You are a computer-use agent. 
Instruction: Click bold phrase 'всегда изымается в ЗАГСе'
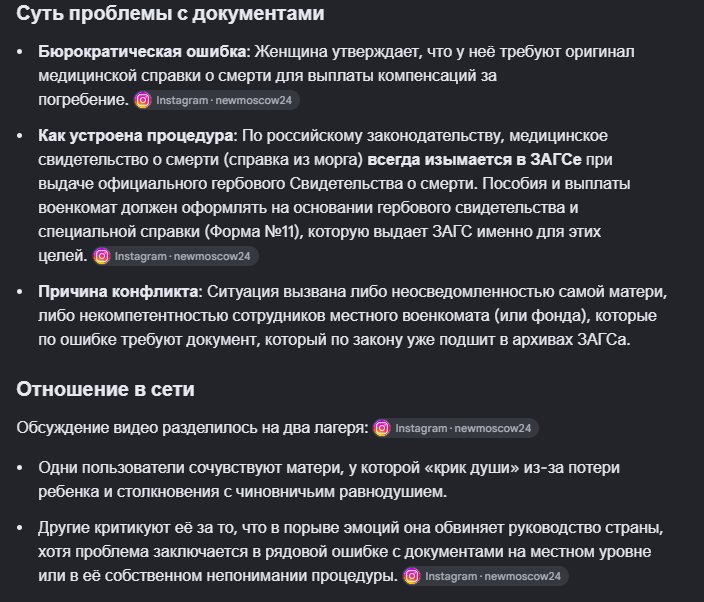point(474,159)
